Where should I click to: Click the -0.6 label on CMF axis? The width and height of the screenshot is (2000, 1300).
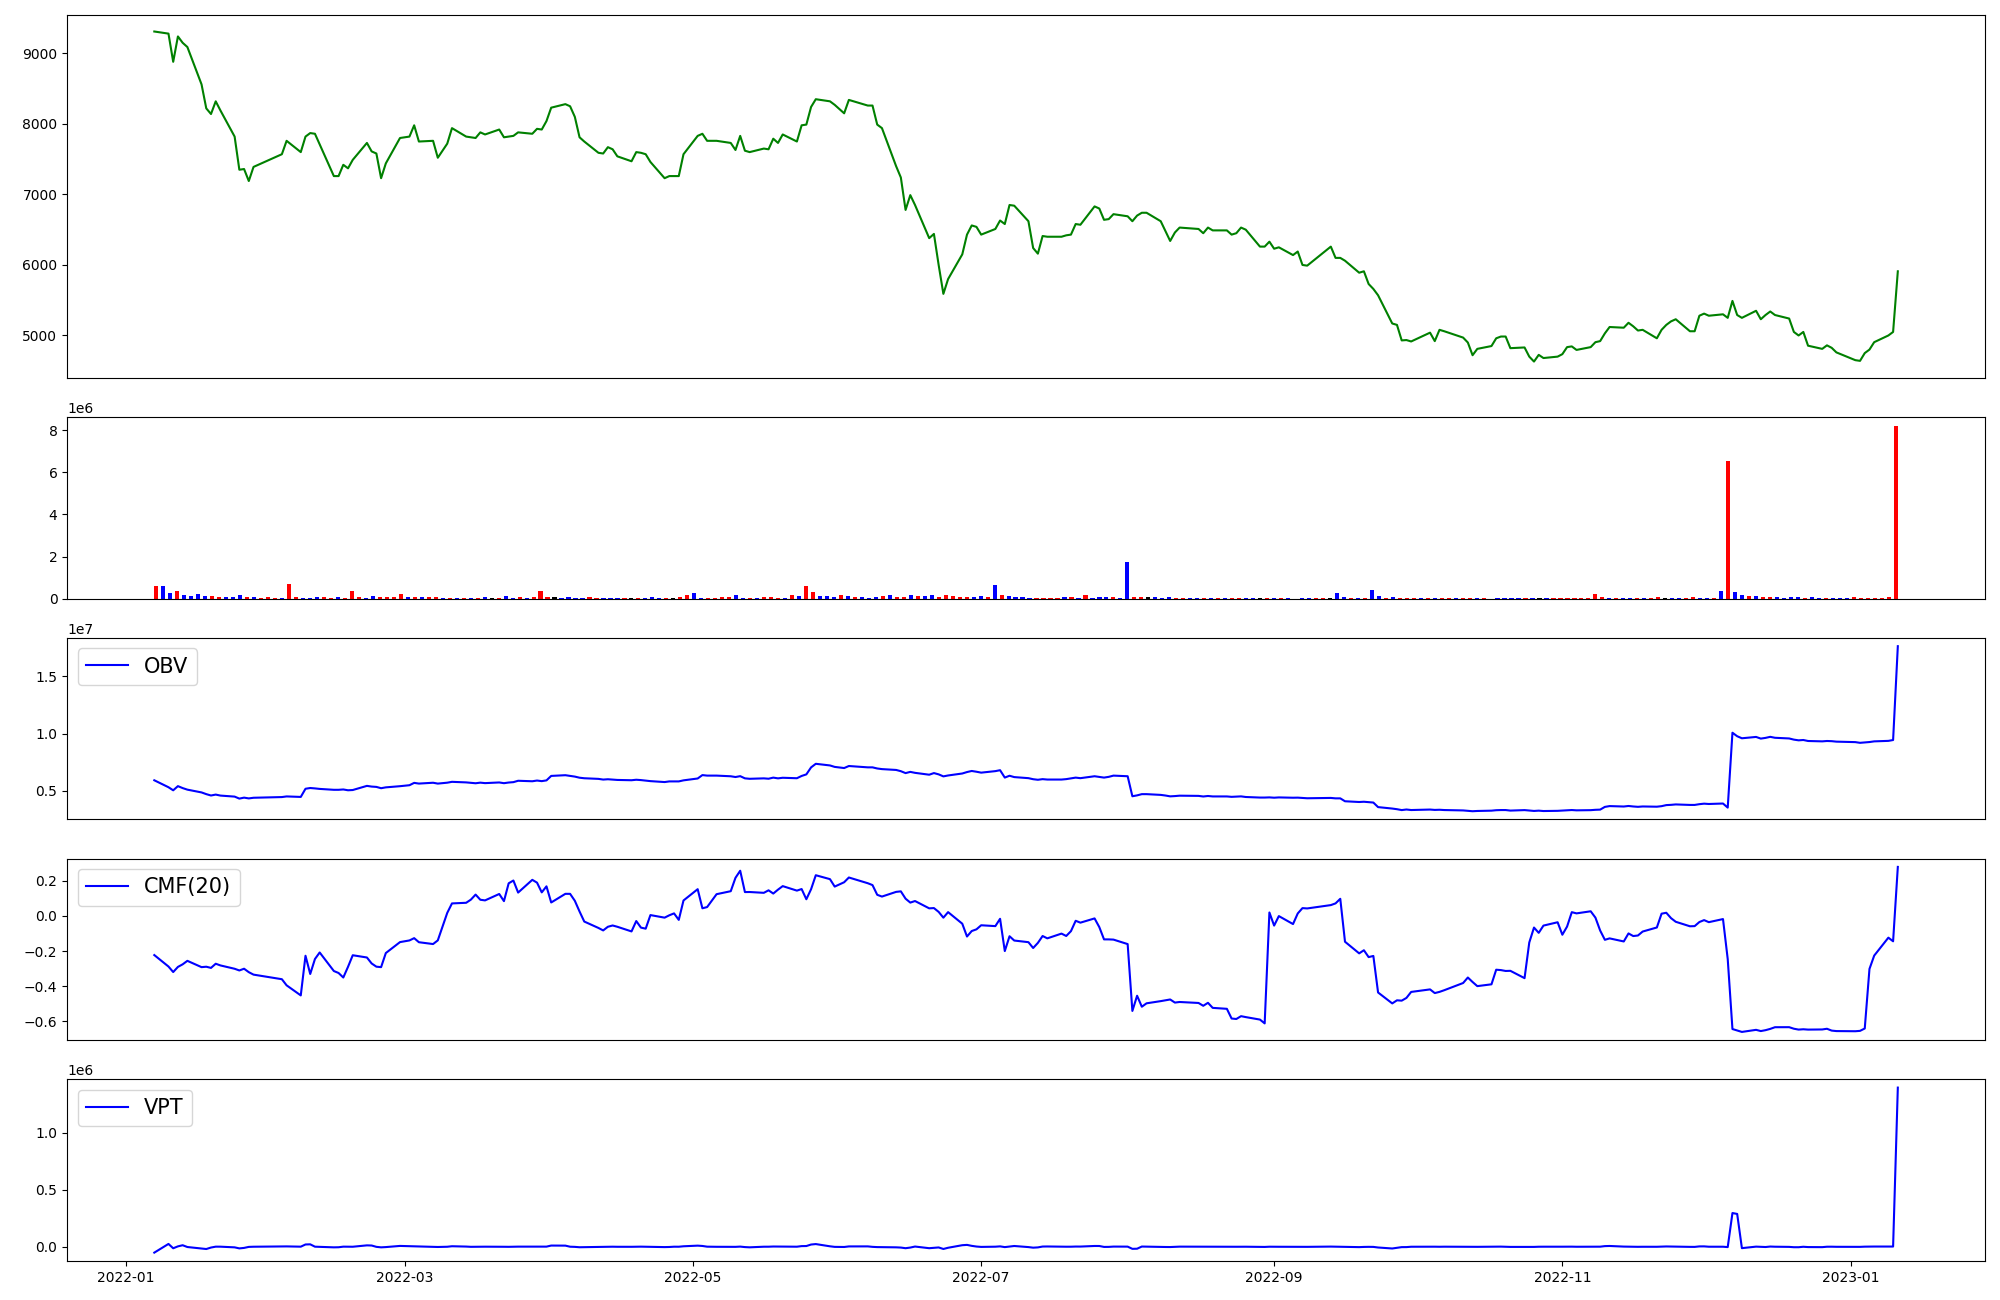41,1022
